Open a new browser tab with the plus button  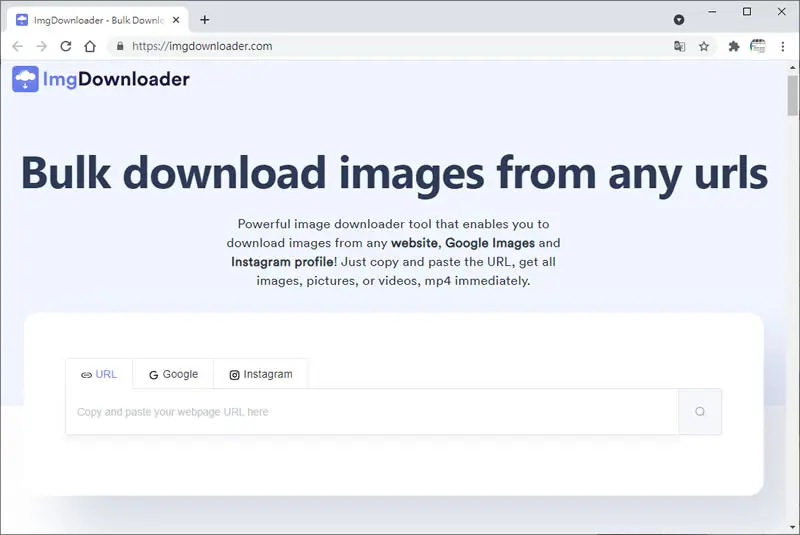[205, 20]
